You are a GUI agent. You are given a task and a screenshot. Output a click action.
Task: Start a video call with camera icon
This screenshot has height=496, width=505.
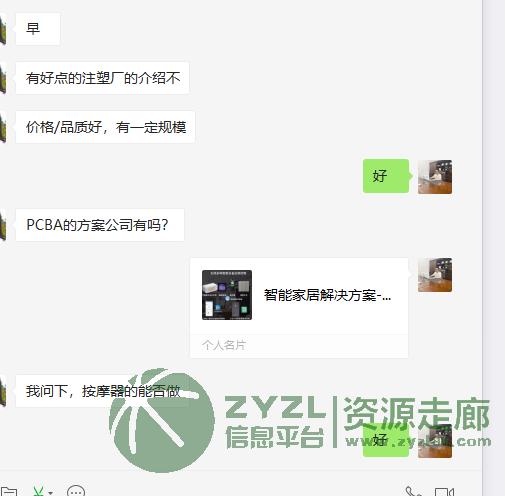(x=444, y=492)
